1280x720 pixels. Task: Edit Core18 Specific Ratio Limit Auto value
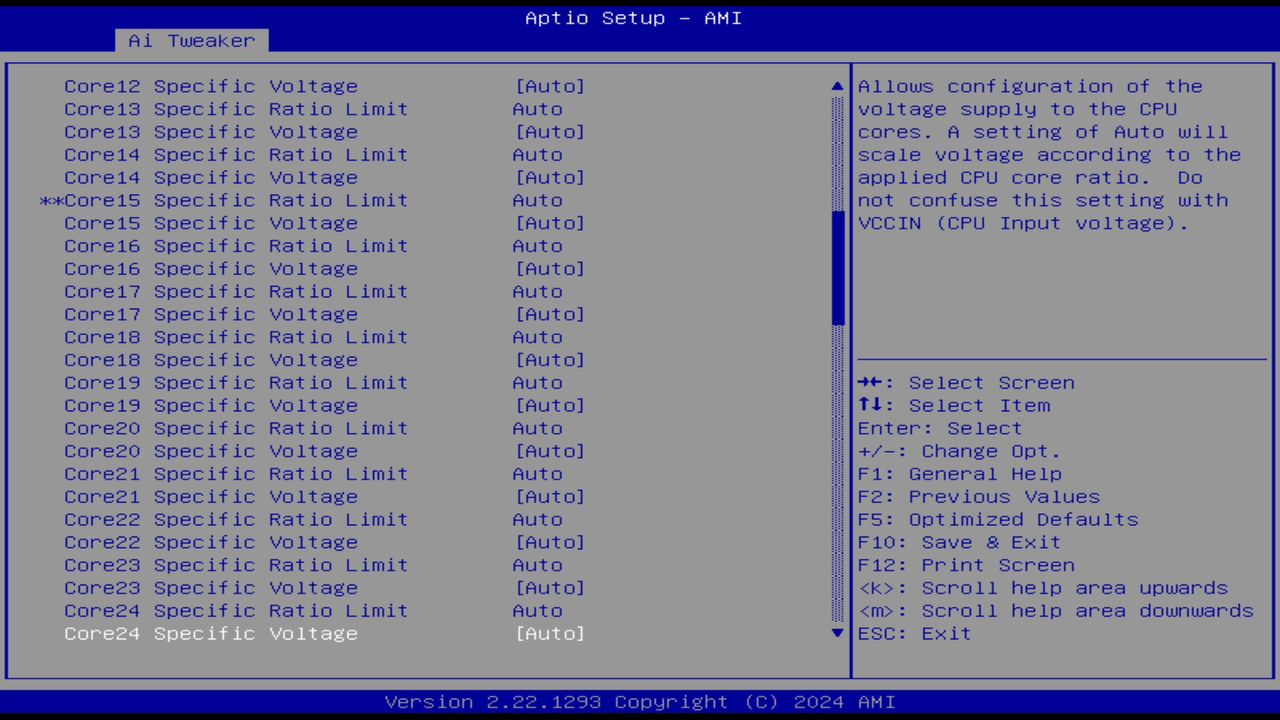[x=538, y=338]
